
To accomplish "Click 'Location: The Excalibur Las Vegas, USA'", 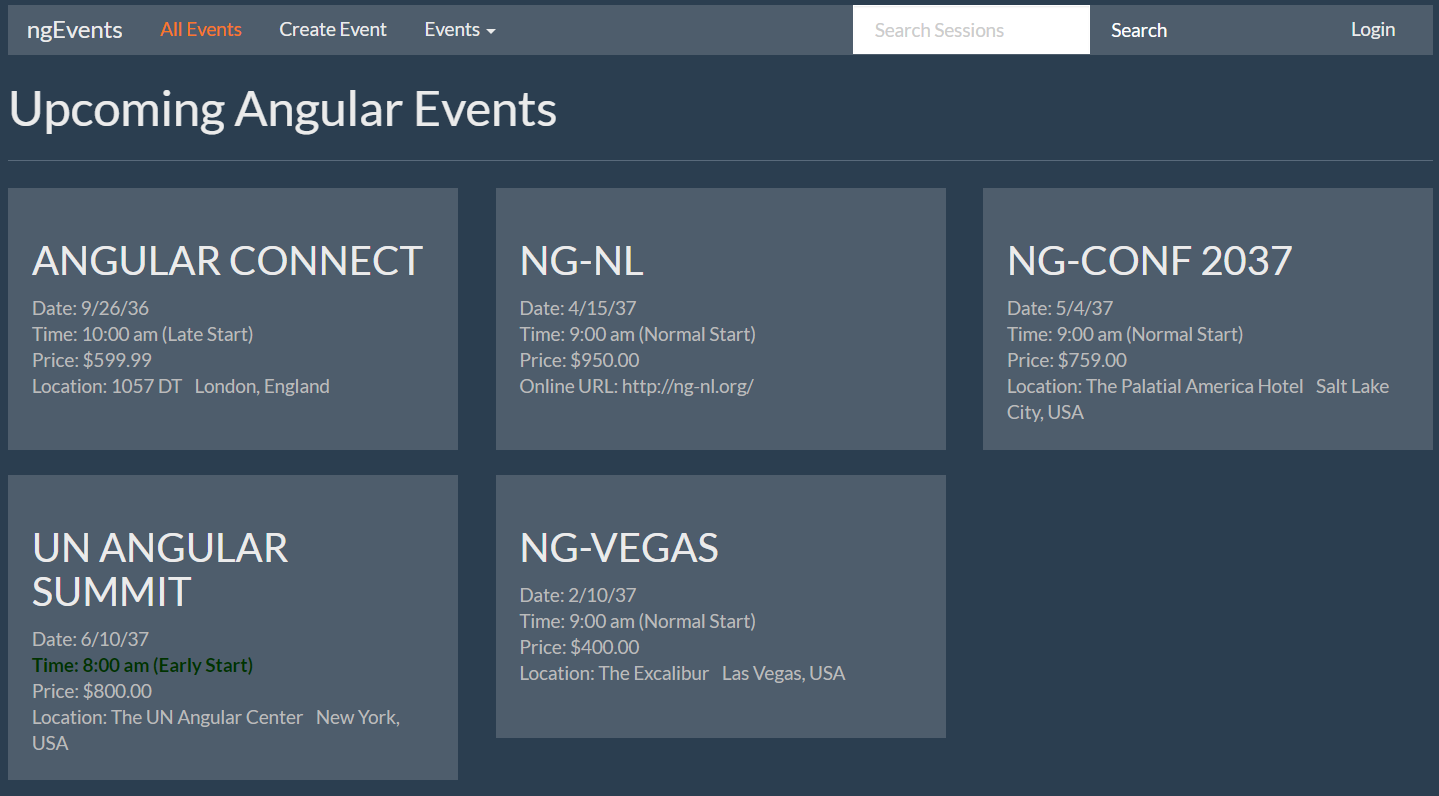I will [683, 673].
